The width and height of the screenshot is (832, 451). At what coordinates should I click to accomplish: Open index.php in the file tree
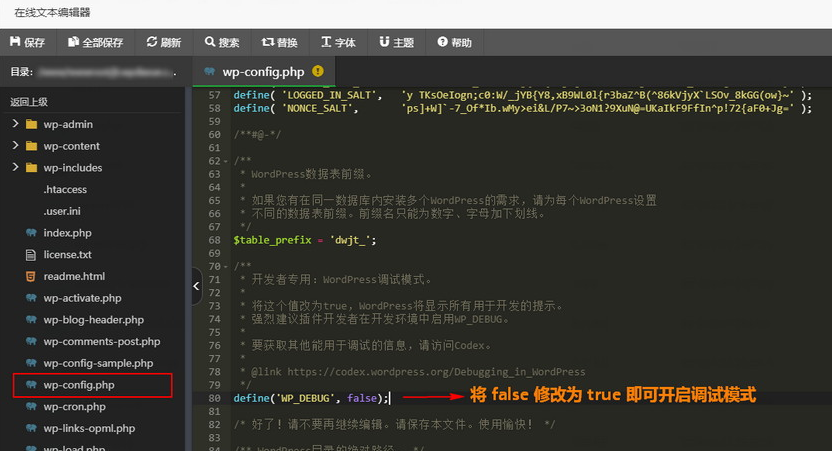tap(67, 233)
